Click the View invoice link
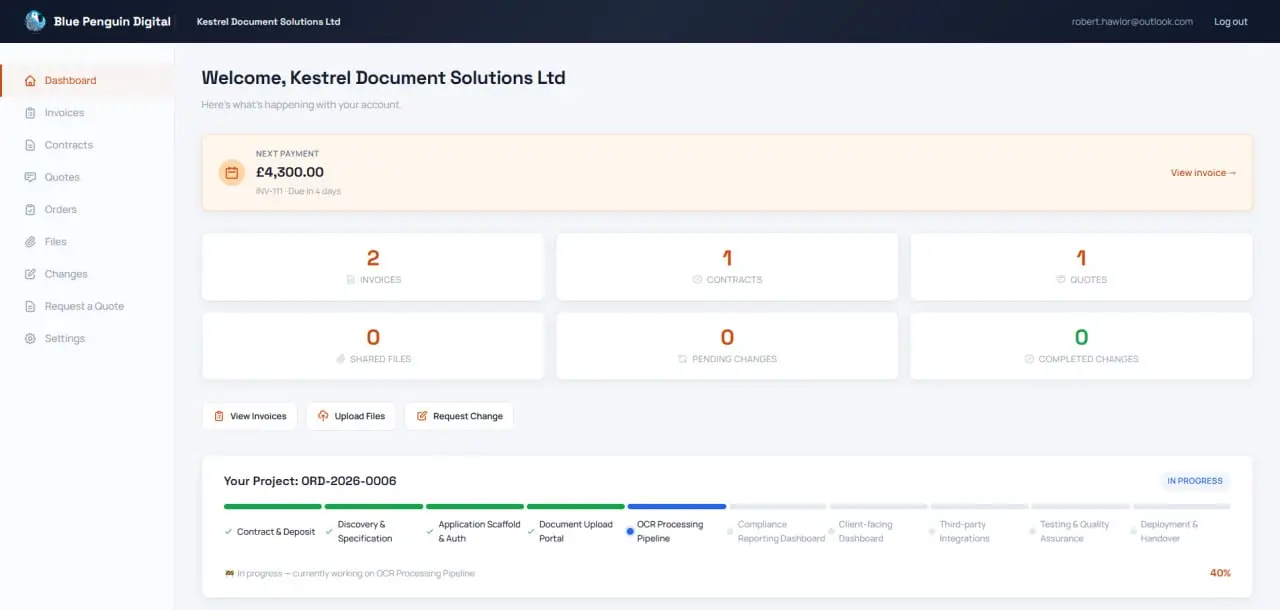 click(1203, 173)
